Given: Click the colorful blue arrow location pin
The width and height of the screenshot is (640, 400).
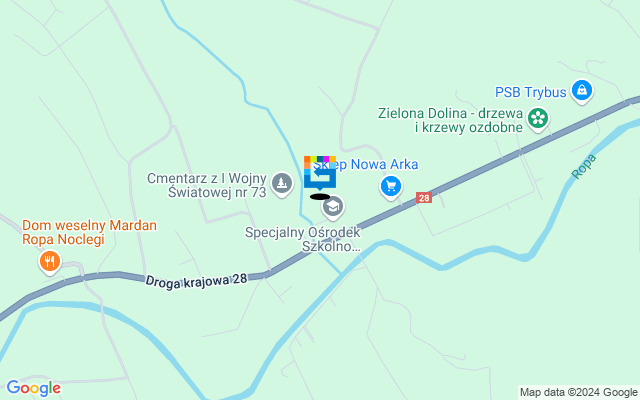Looking at the screenshot, I should pyautogui.click(x=320, y=172).
